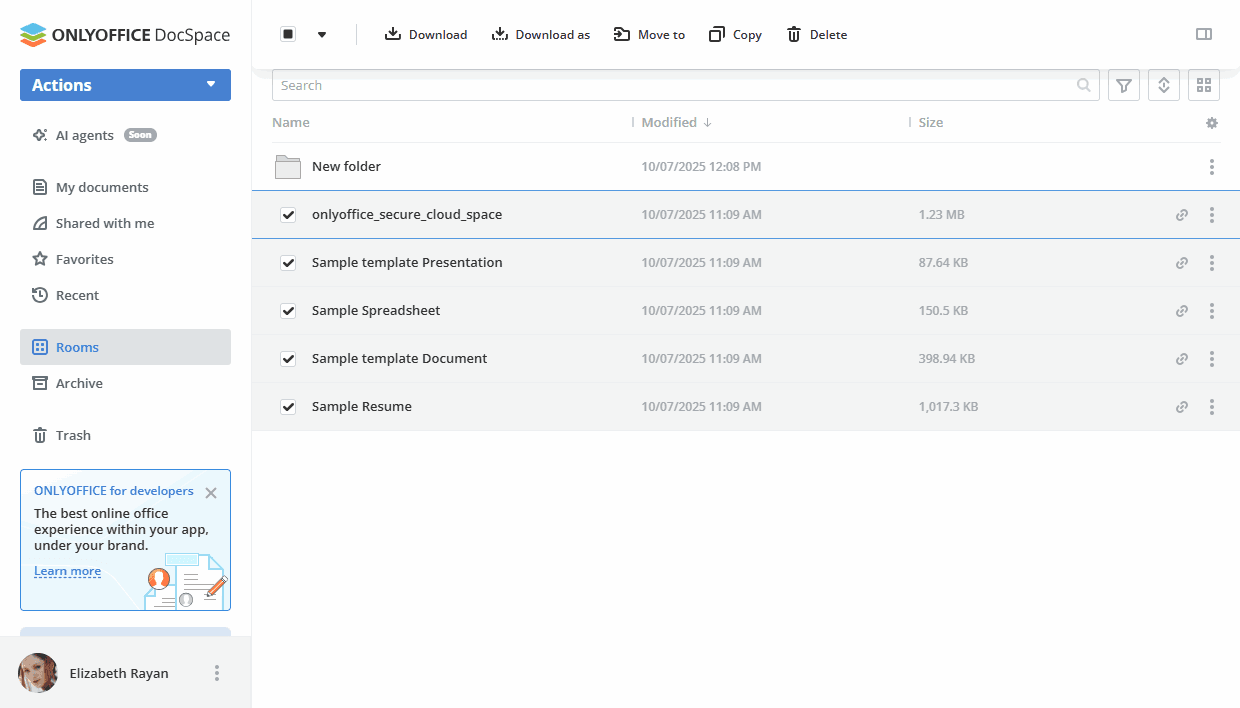Open New folder's three-dot menu
1240x708 pixels.
tap(1212, 167)
